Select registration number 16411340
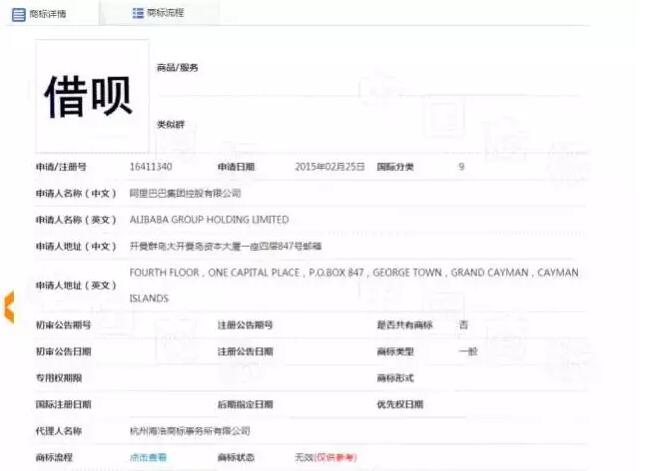The image size is (657, 471). click(151, 167)
